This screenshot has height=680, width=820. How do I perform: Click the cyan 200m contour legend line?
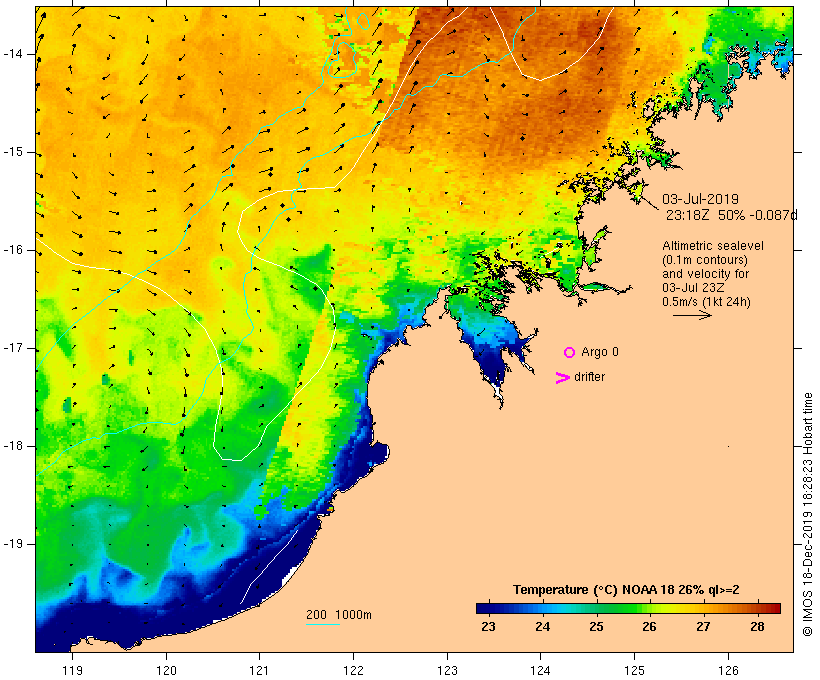click(323, 624)
